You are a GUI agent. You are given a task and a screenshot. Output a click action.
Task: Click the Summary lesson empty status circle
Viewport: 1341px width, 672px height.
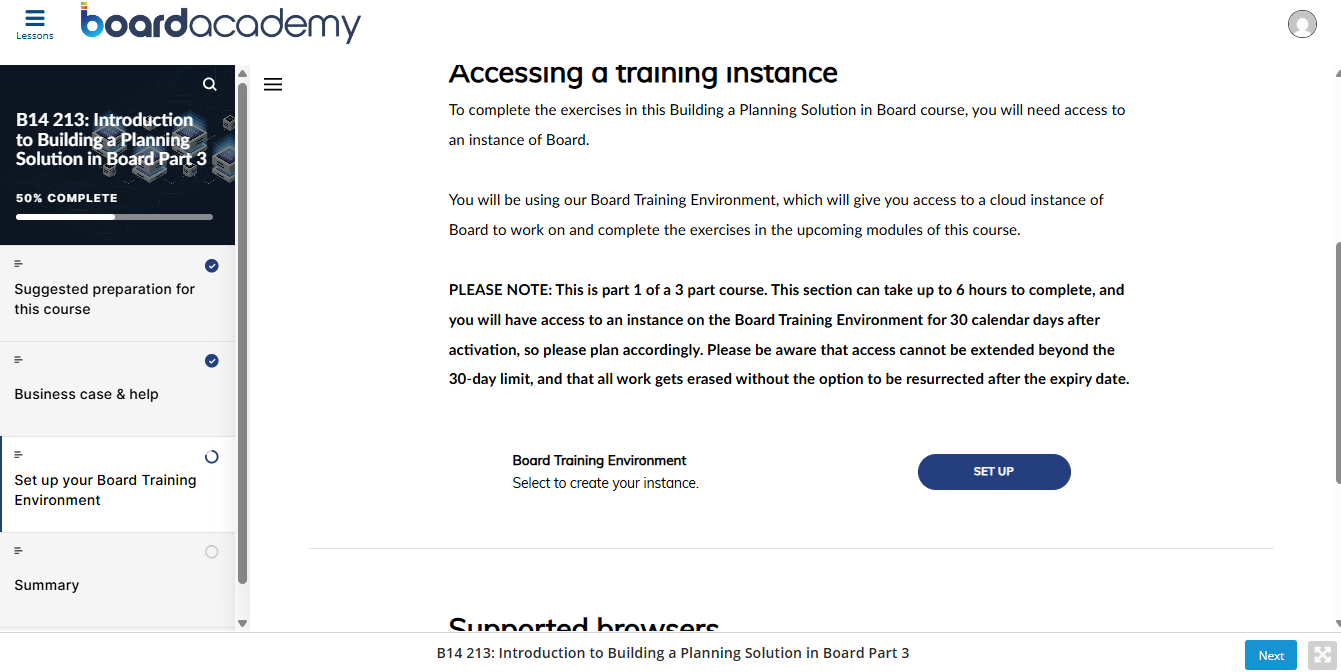[x=211, y=552]
